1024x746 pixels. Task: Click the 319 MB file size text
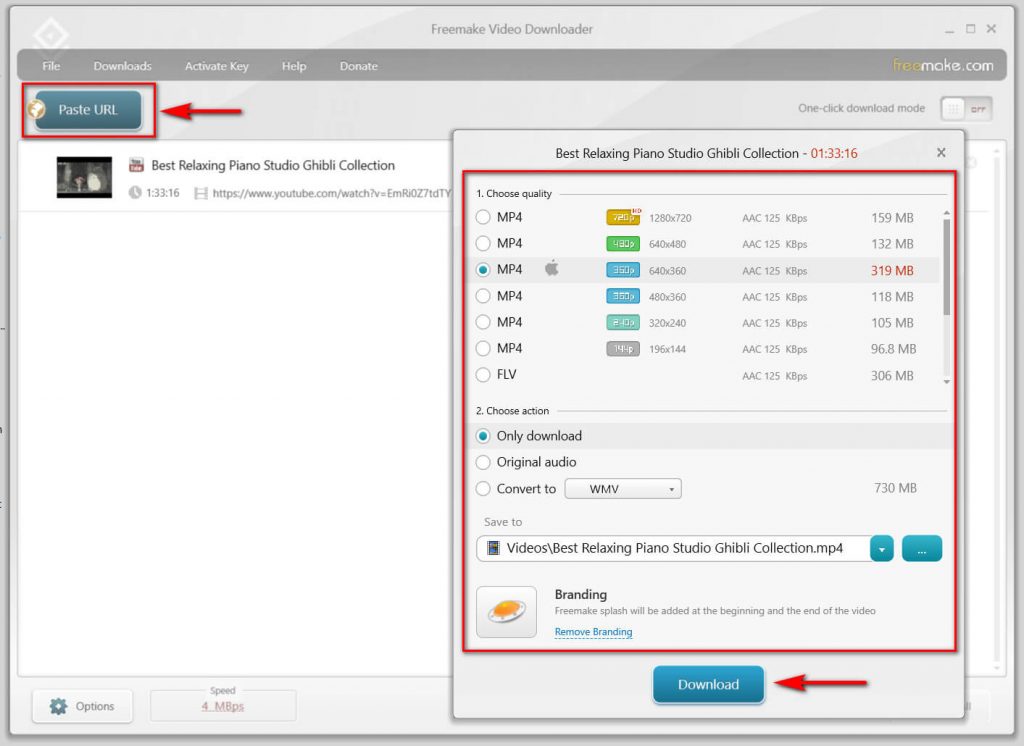[892, 270]
